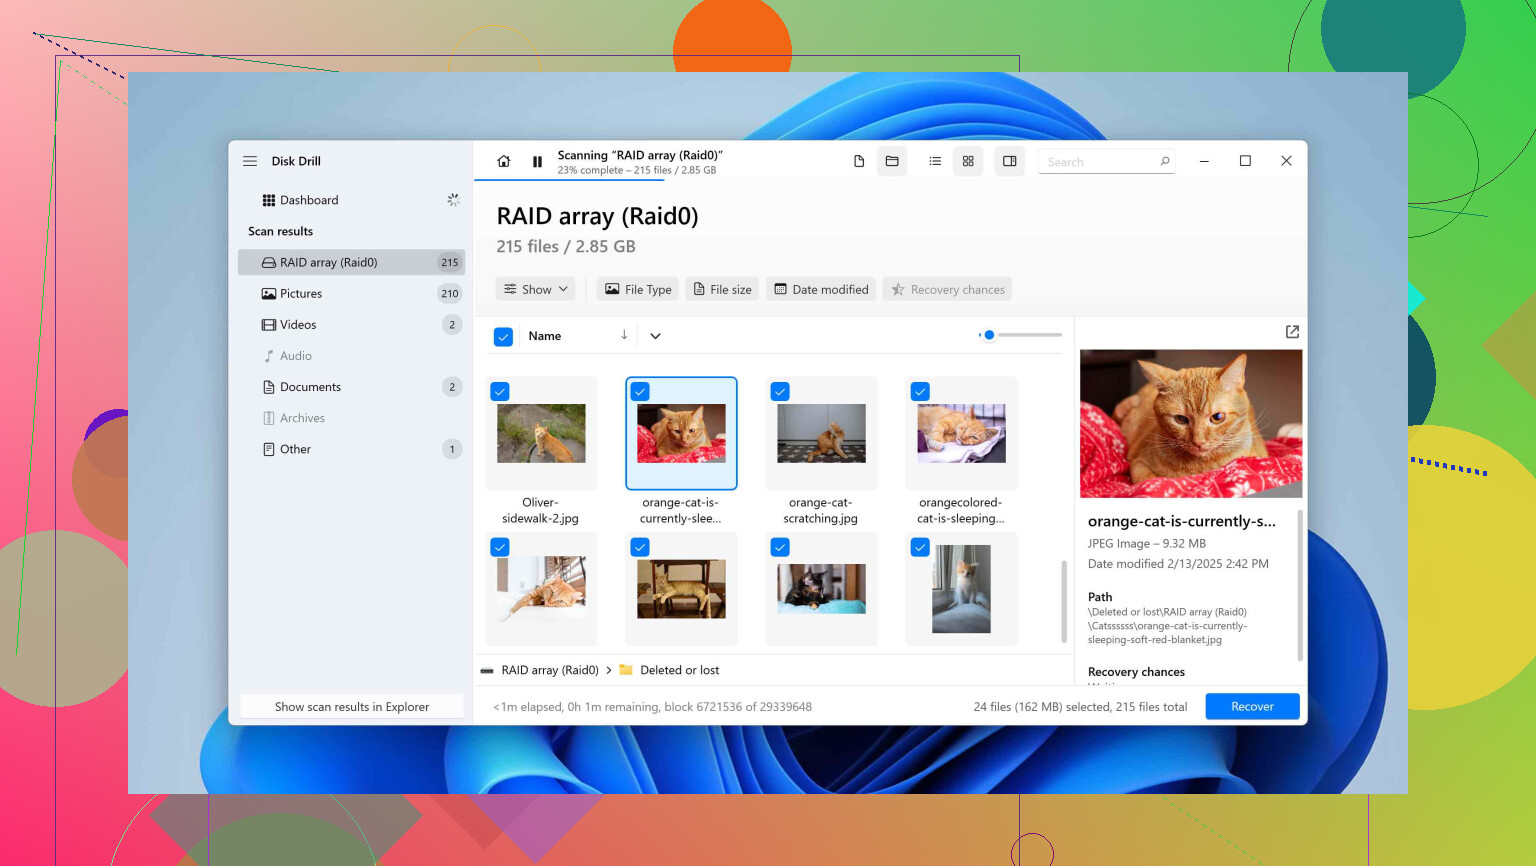Pause the scan with pause button
Screen dimensions: 1536x866
point(537,161)
